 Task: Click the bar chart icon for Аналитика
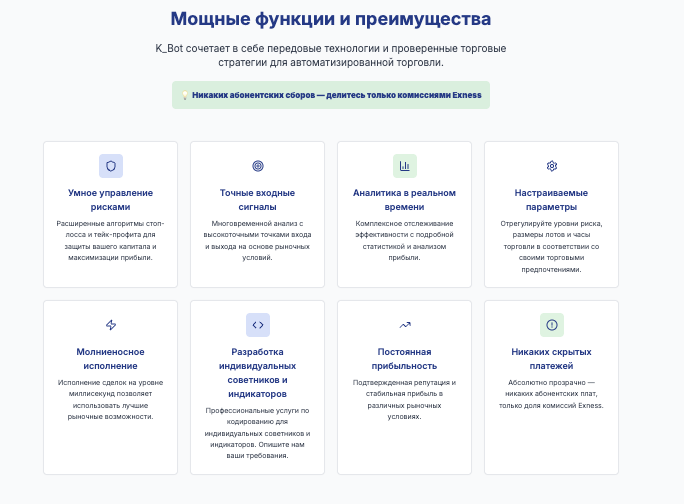pos(405,166)
